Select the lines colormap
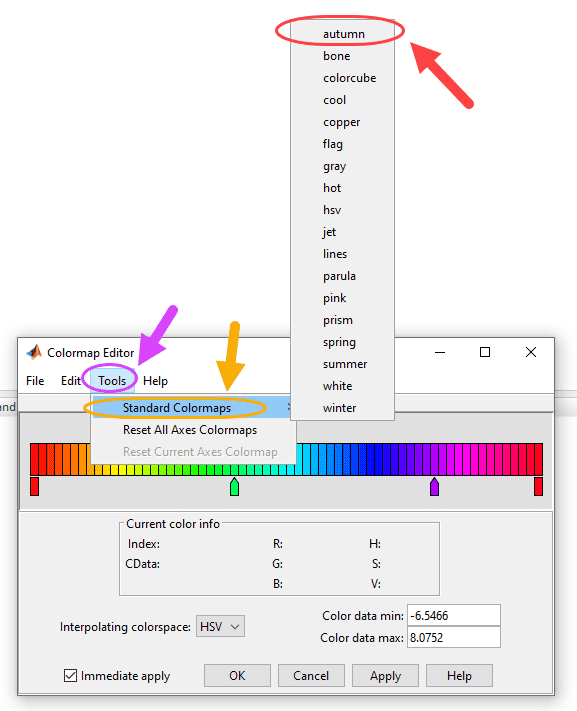The width and height of the screenshot is (577, 711). [x=342, y=254]
